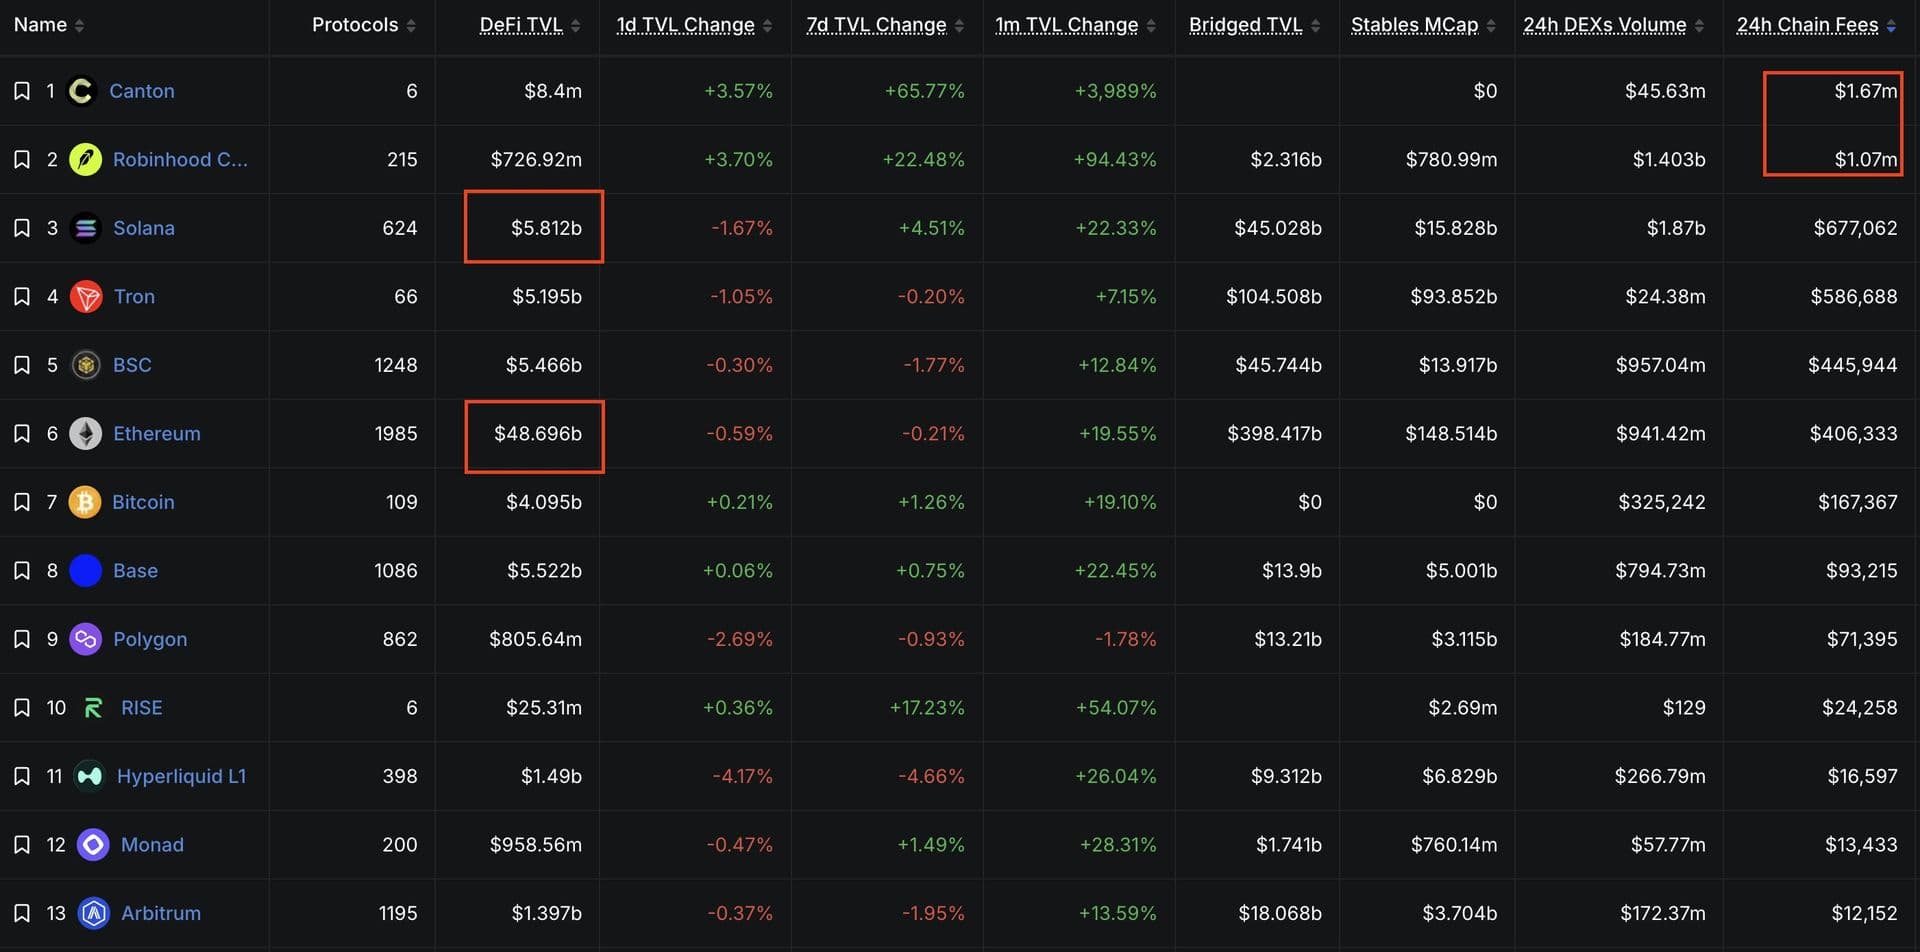Open the Polygon chain page
The height and width of the screenshot is (952, 1920).
tap(150, 639)
